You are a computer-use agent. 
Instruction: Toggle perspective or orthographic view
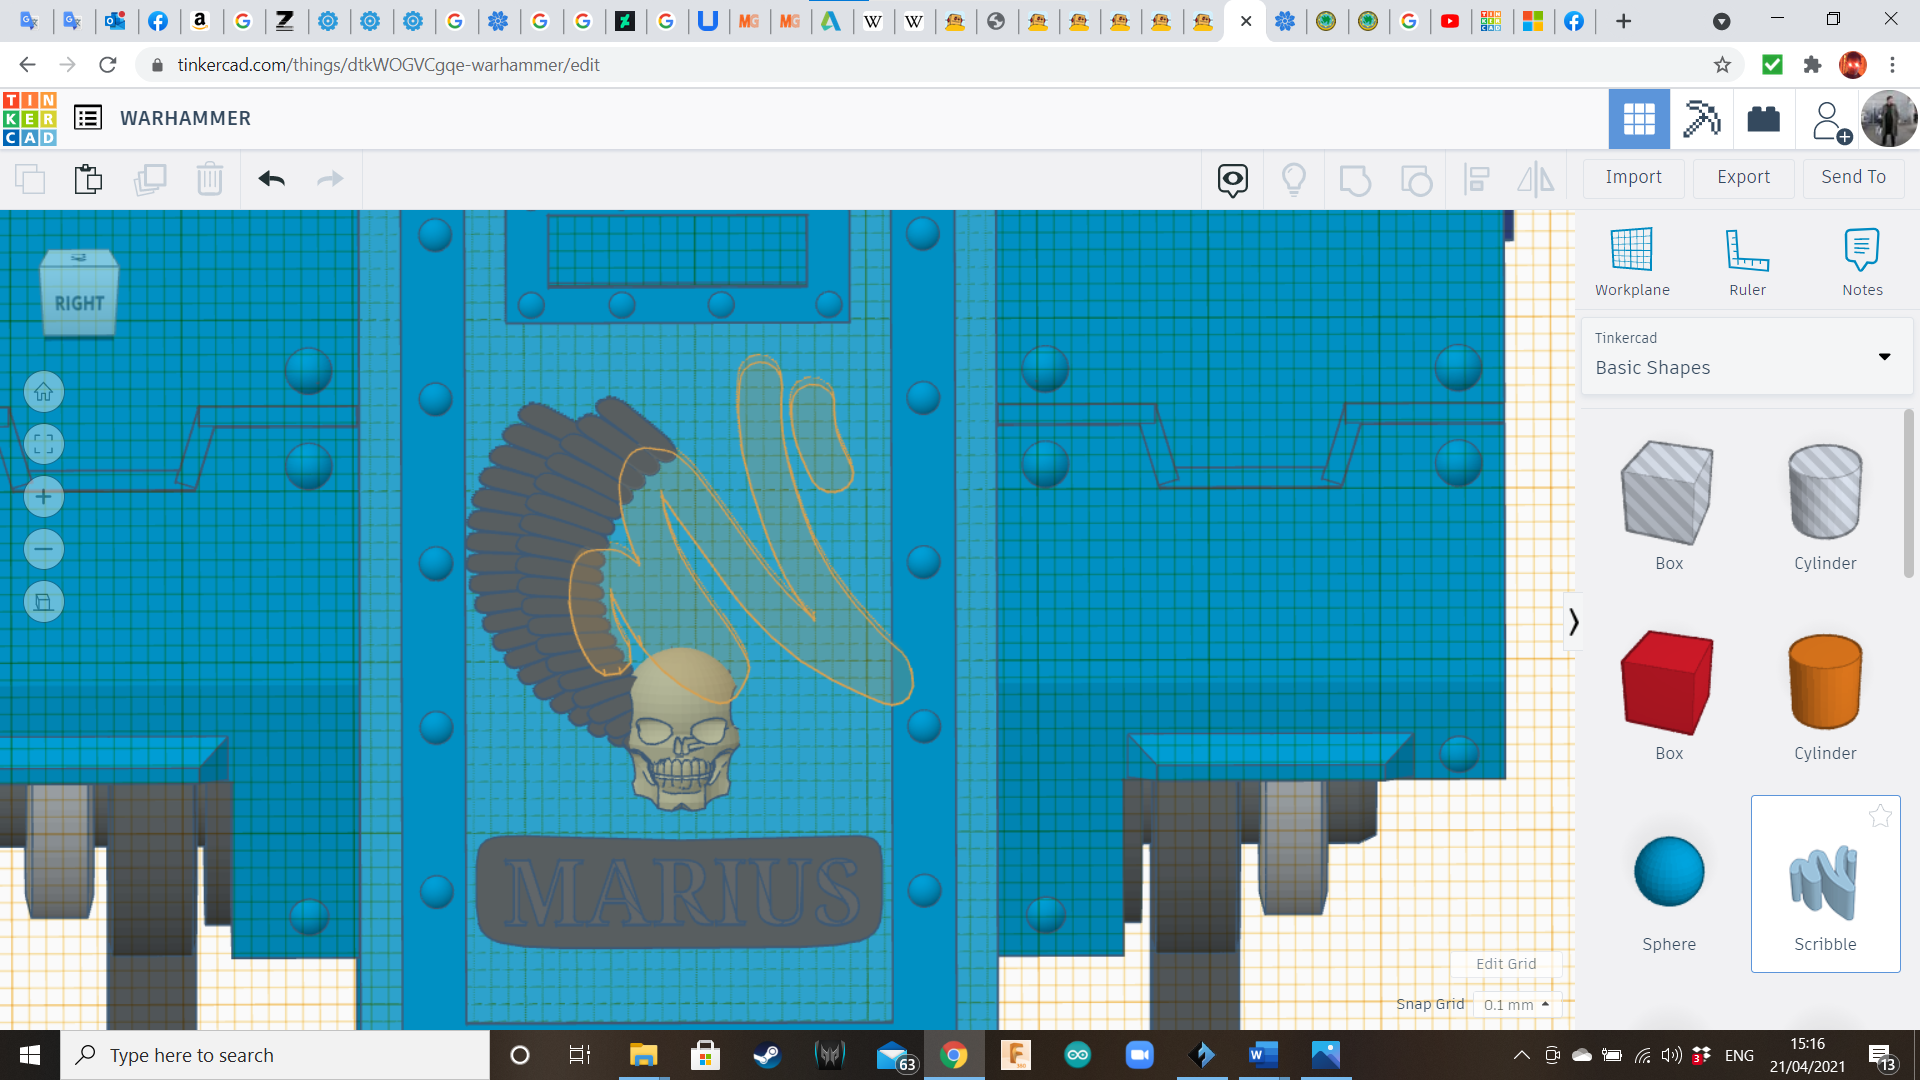click(44, 602)
